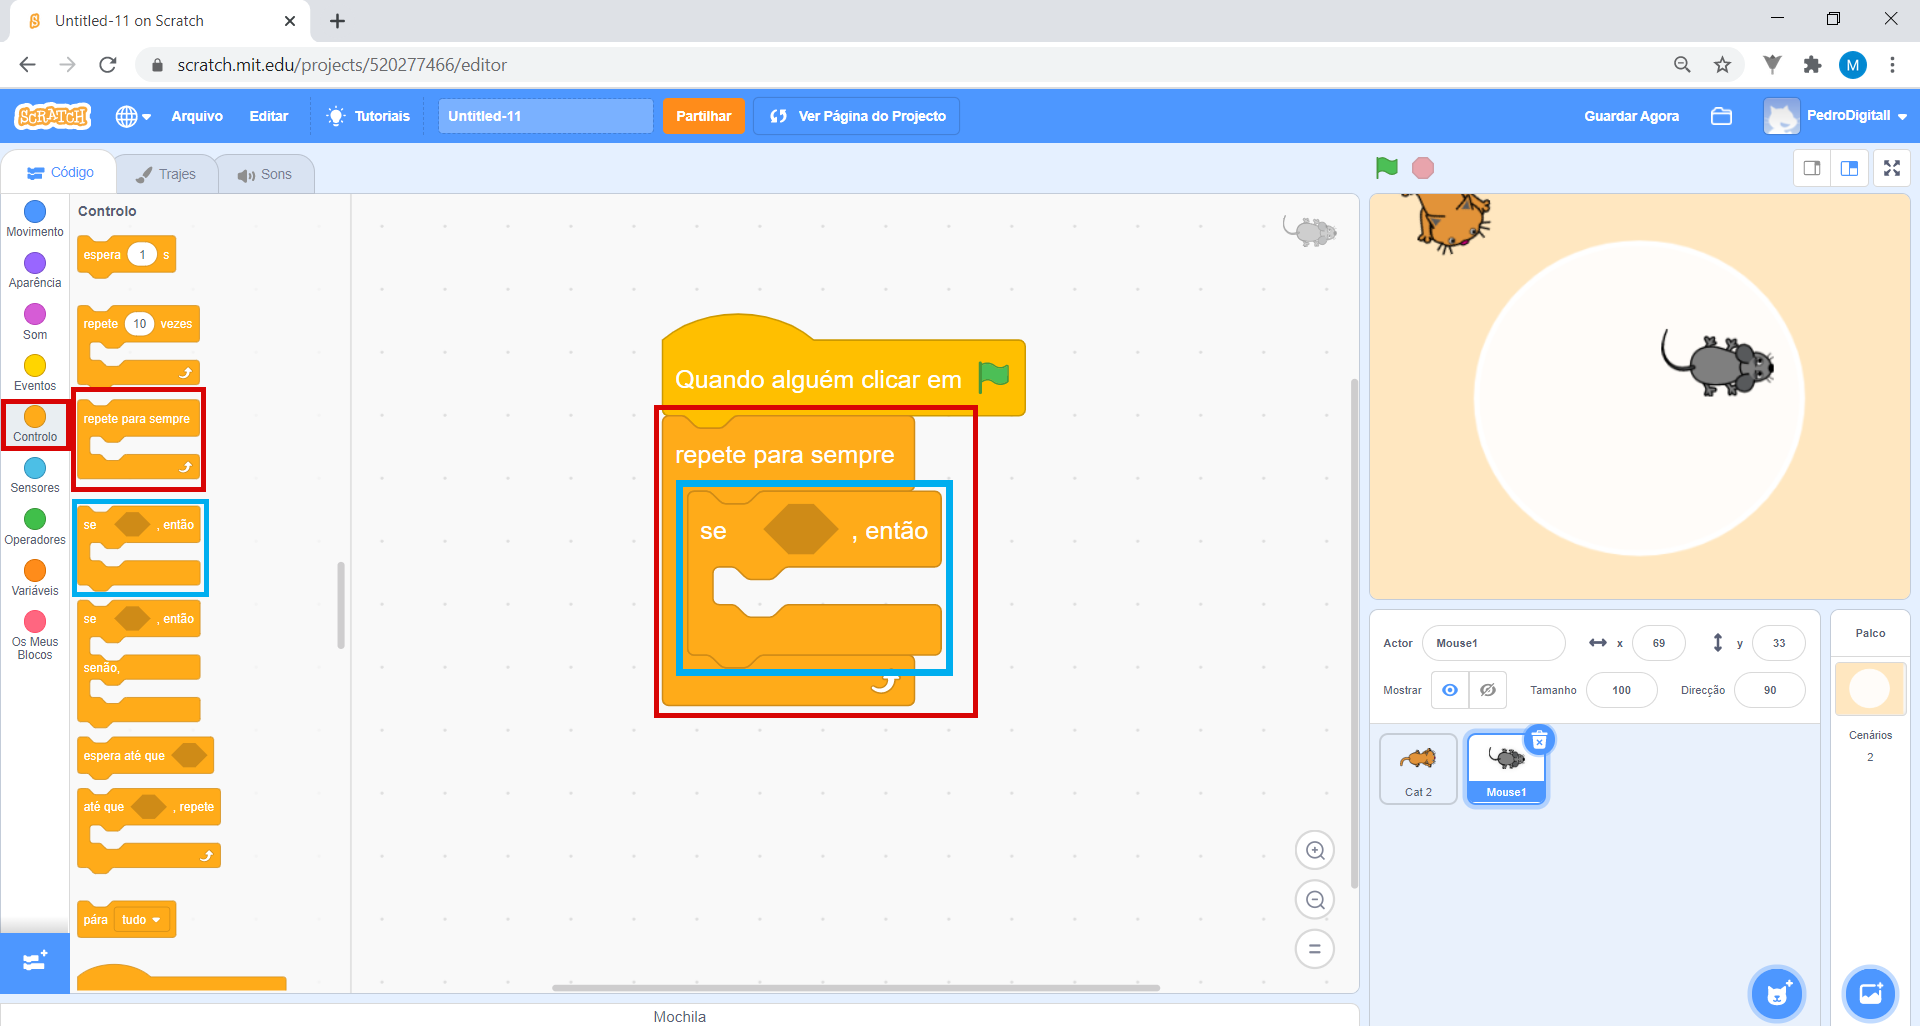Image resolution: width=1920 pixels, height=1026 pixels.
Task: Click the choose a sprite button
Action: pos(1777,993)
